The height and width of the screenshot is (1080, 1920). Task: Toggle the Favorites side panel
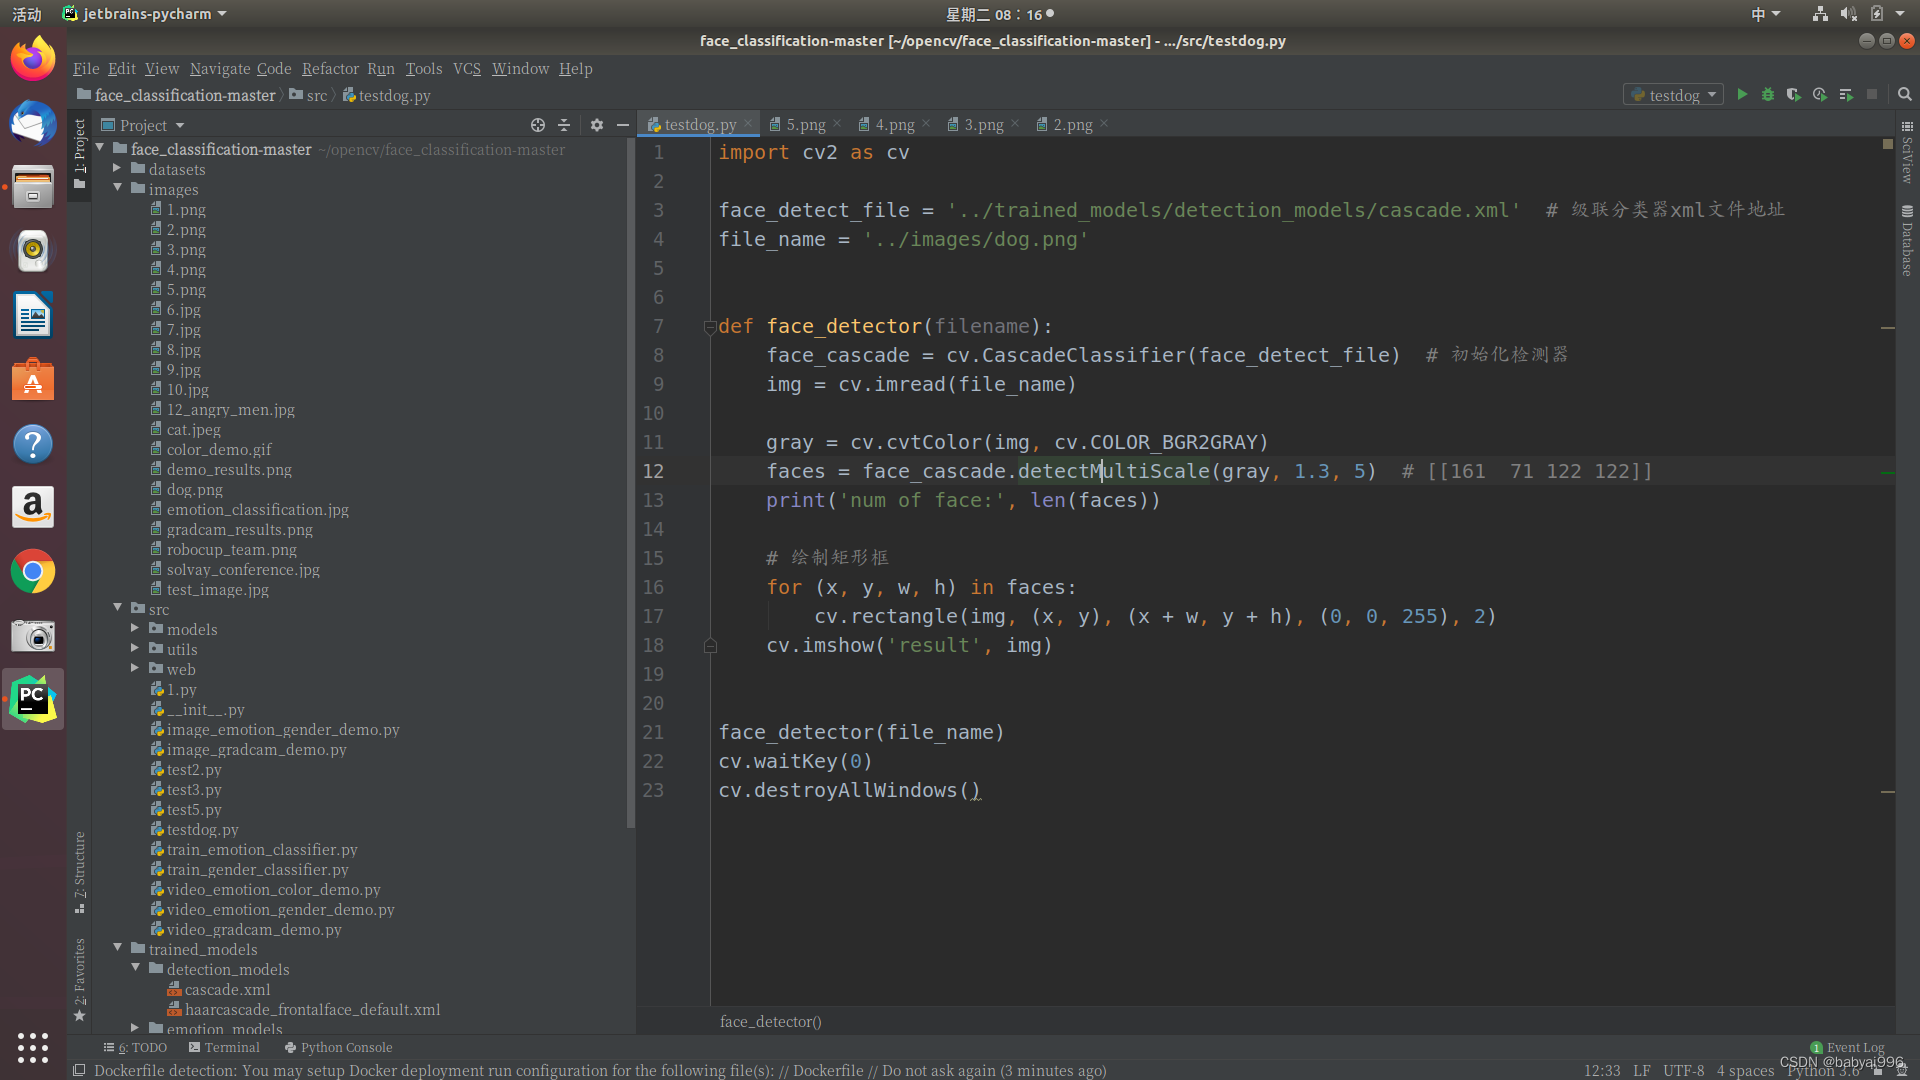point(80,978)
